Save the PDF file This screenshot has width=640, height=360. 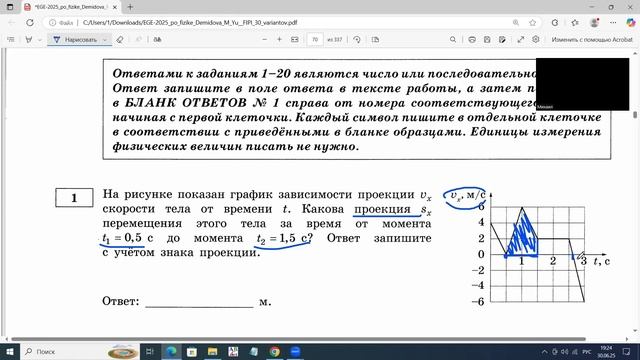point(487,40)
